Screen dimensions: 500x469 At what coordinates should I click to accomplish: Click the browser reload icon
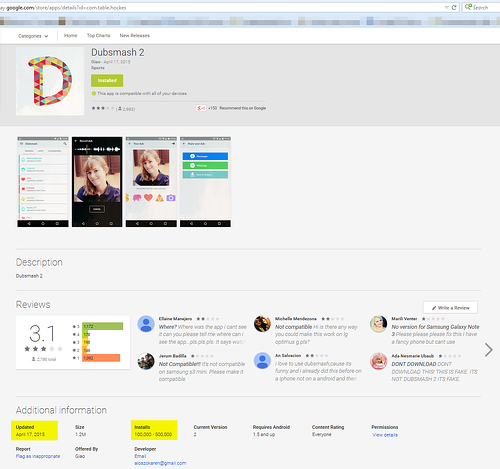(454, 7)
